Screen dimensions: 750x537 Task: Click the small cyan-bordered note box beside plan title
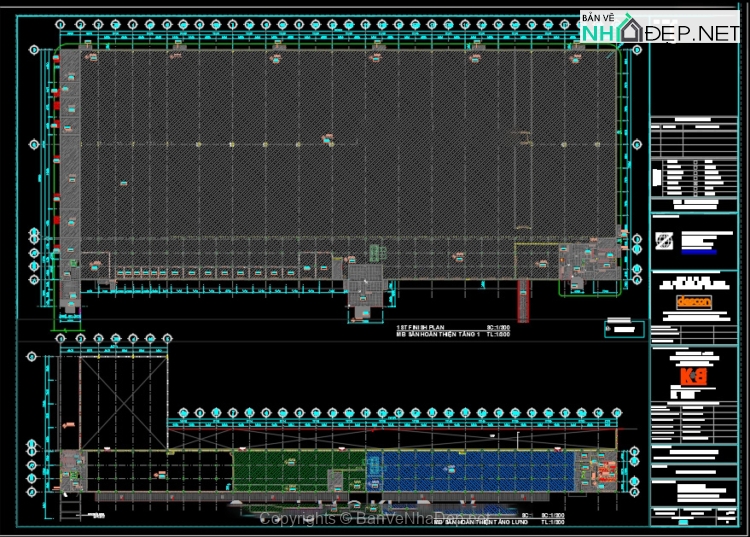pyautogui.click(x=623, y=328)
